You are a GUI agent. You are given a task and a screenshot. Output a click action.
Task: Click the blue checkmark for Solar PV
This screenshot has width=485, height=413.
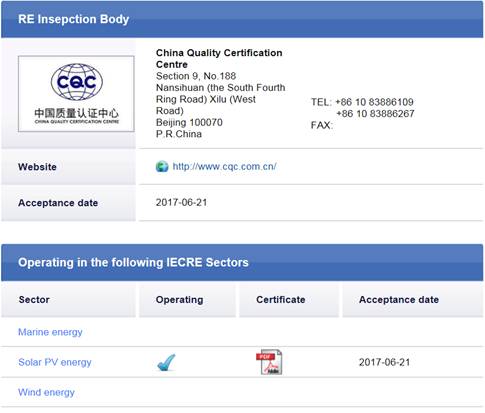[x=166, y=363]
